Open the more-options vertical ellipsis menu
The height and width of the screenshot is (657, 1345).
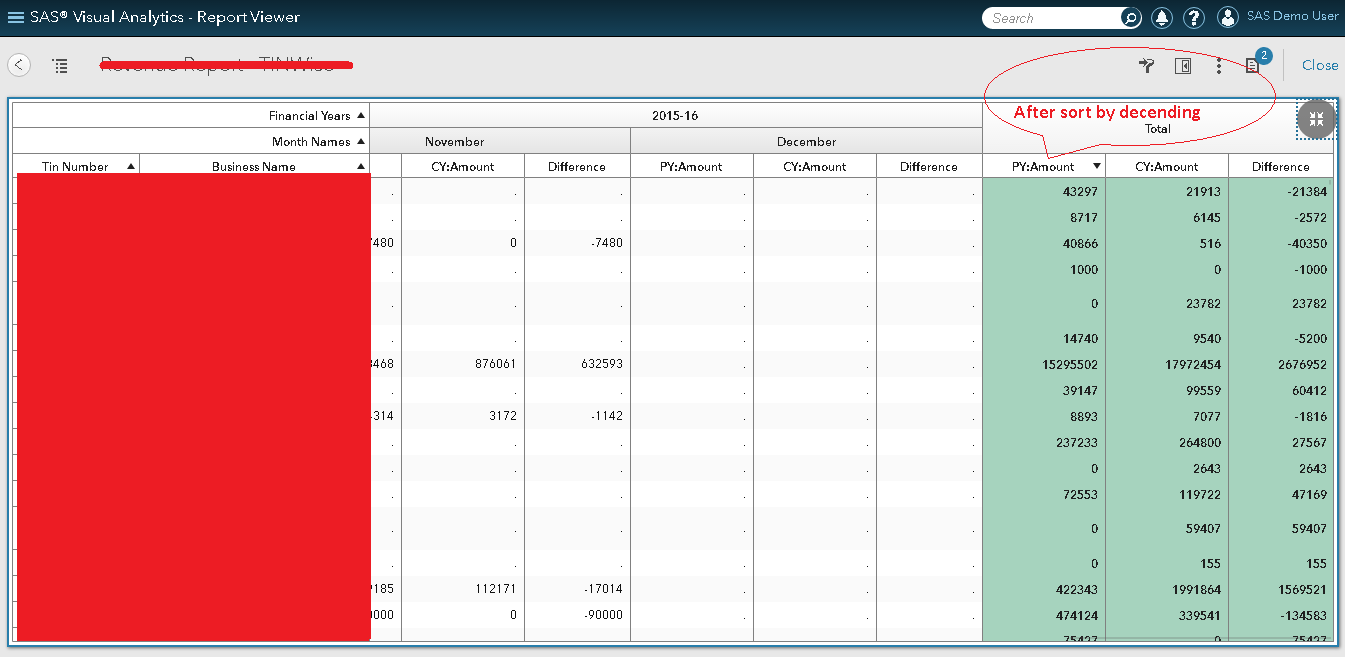tap(1218, 64)
